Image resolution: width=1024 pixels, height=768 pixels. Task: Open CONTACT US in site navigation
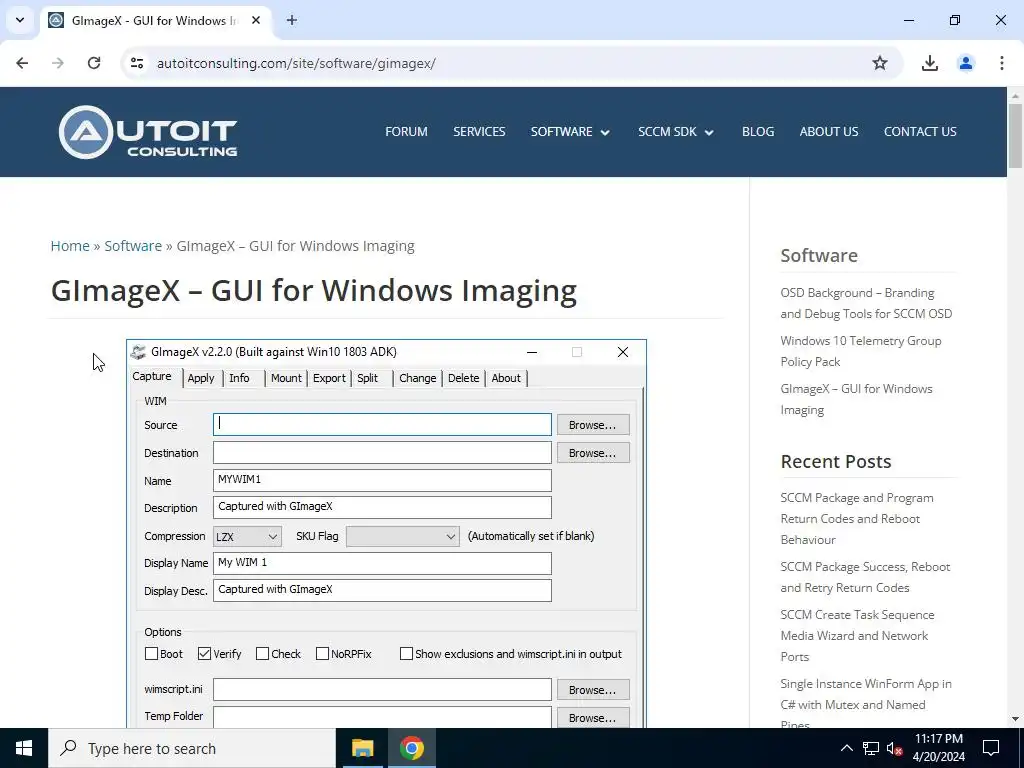point(920,131)
